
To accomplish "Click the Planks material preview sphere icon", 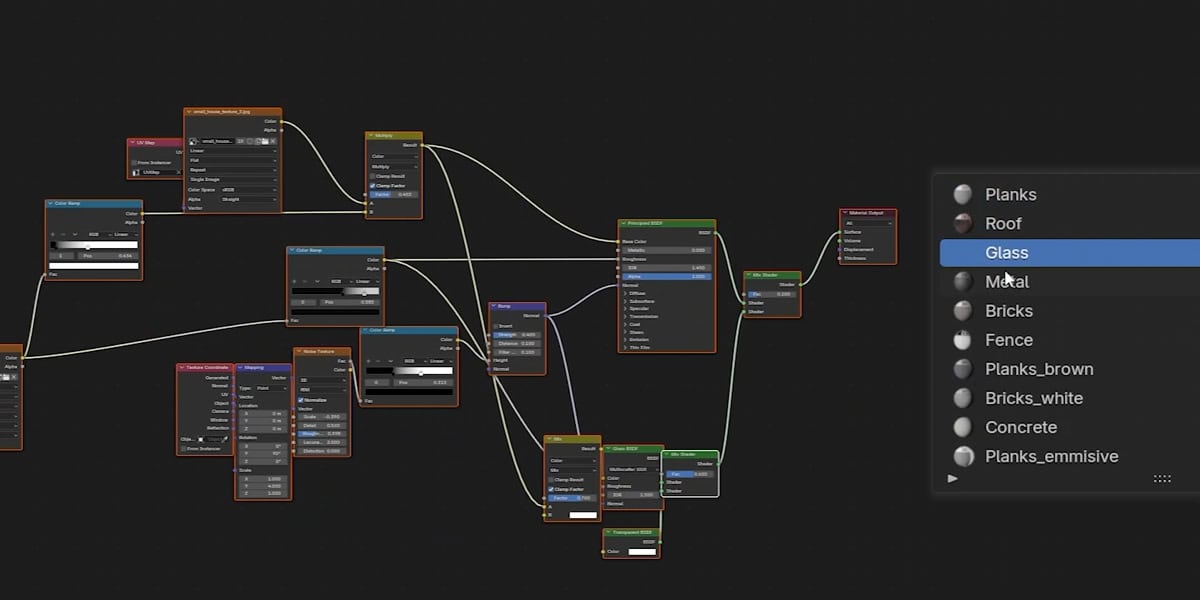I will (x=962, y=195).
